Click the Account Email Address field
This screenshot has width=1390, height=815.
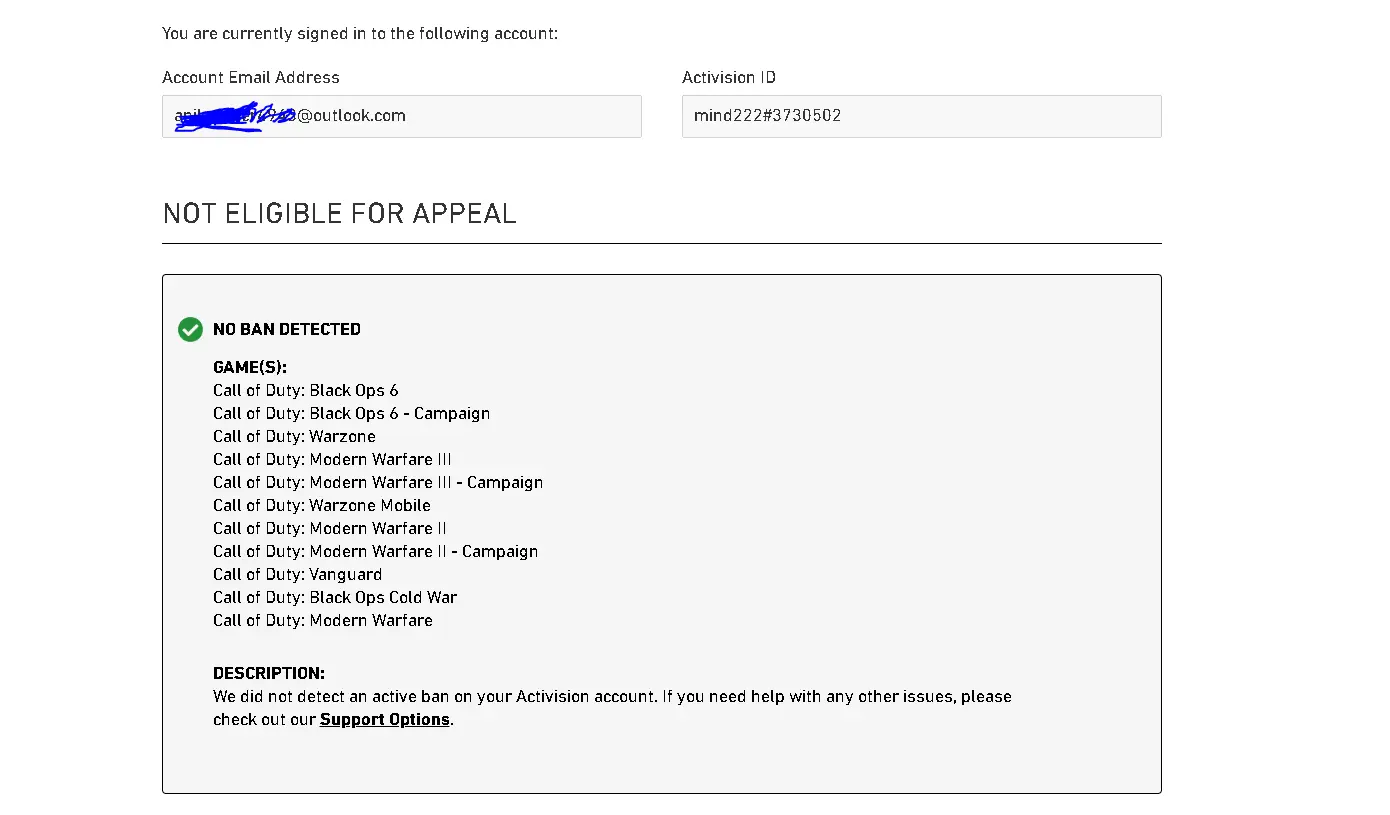point(401,116)
